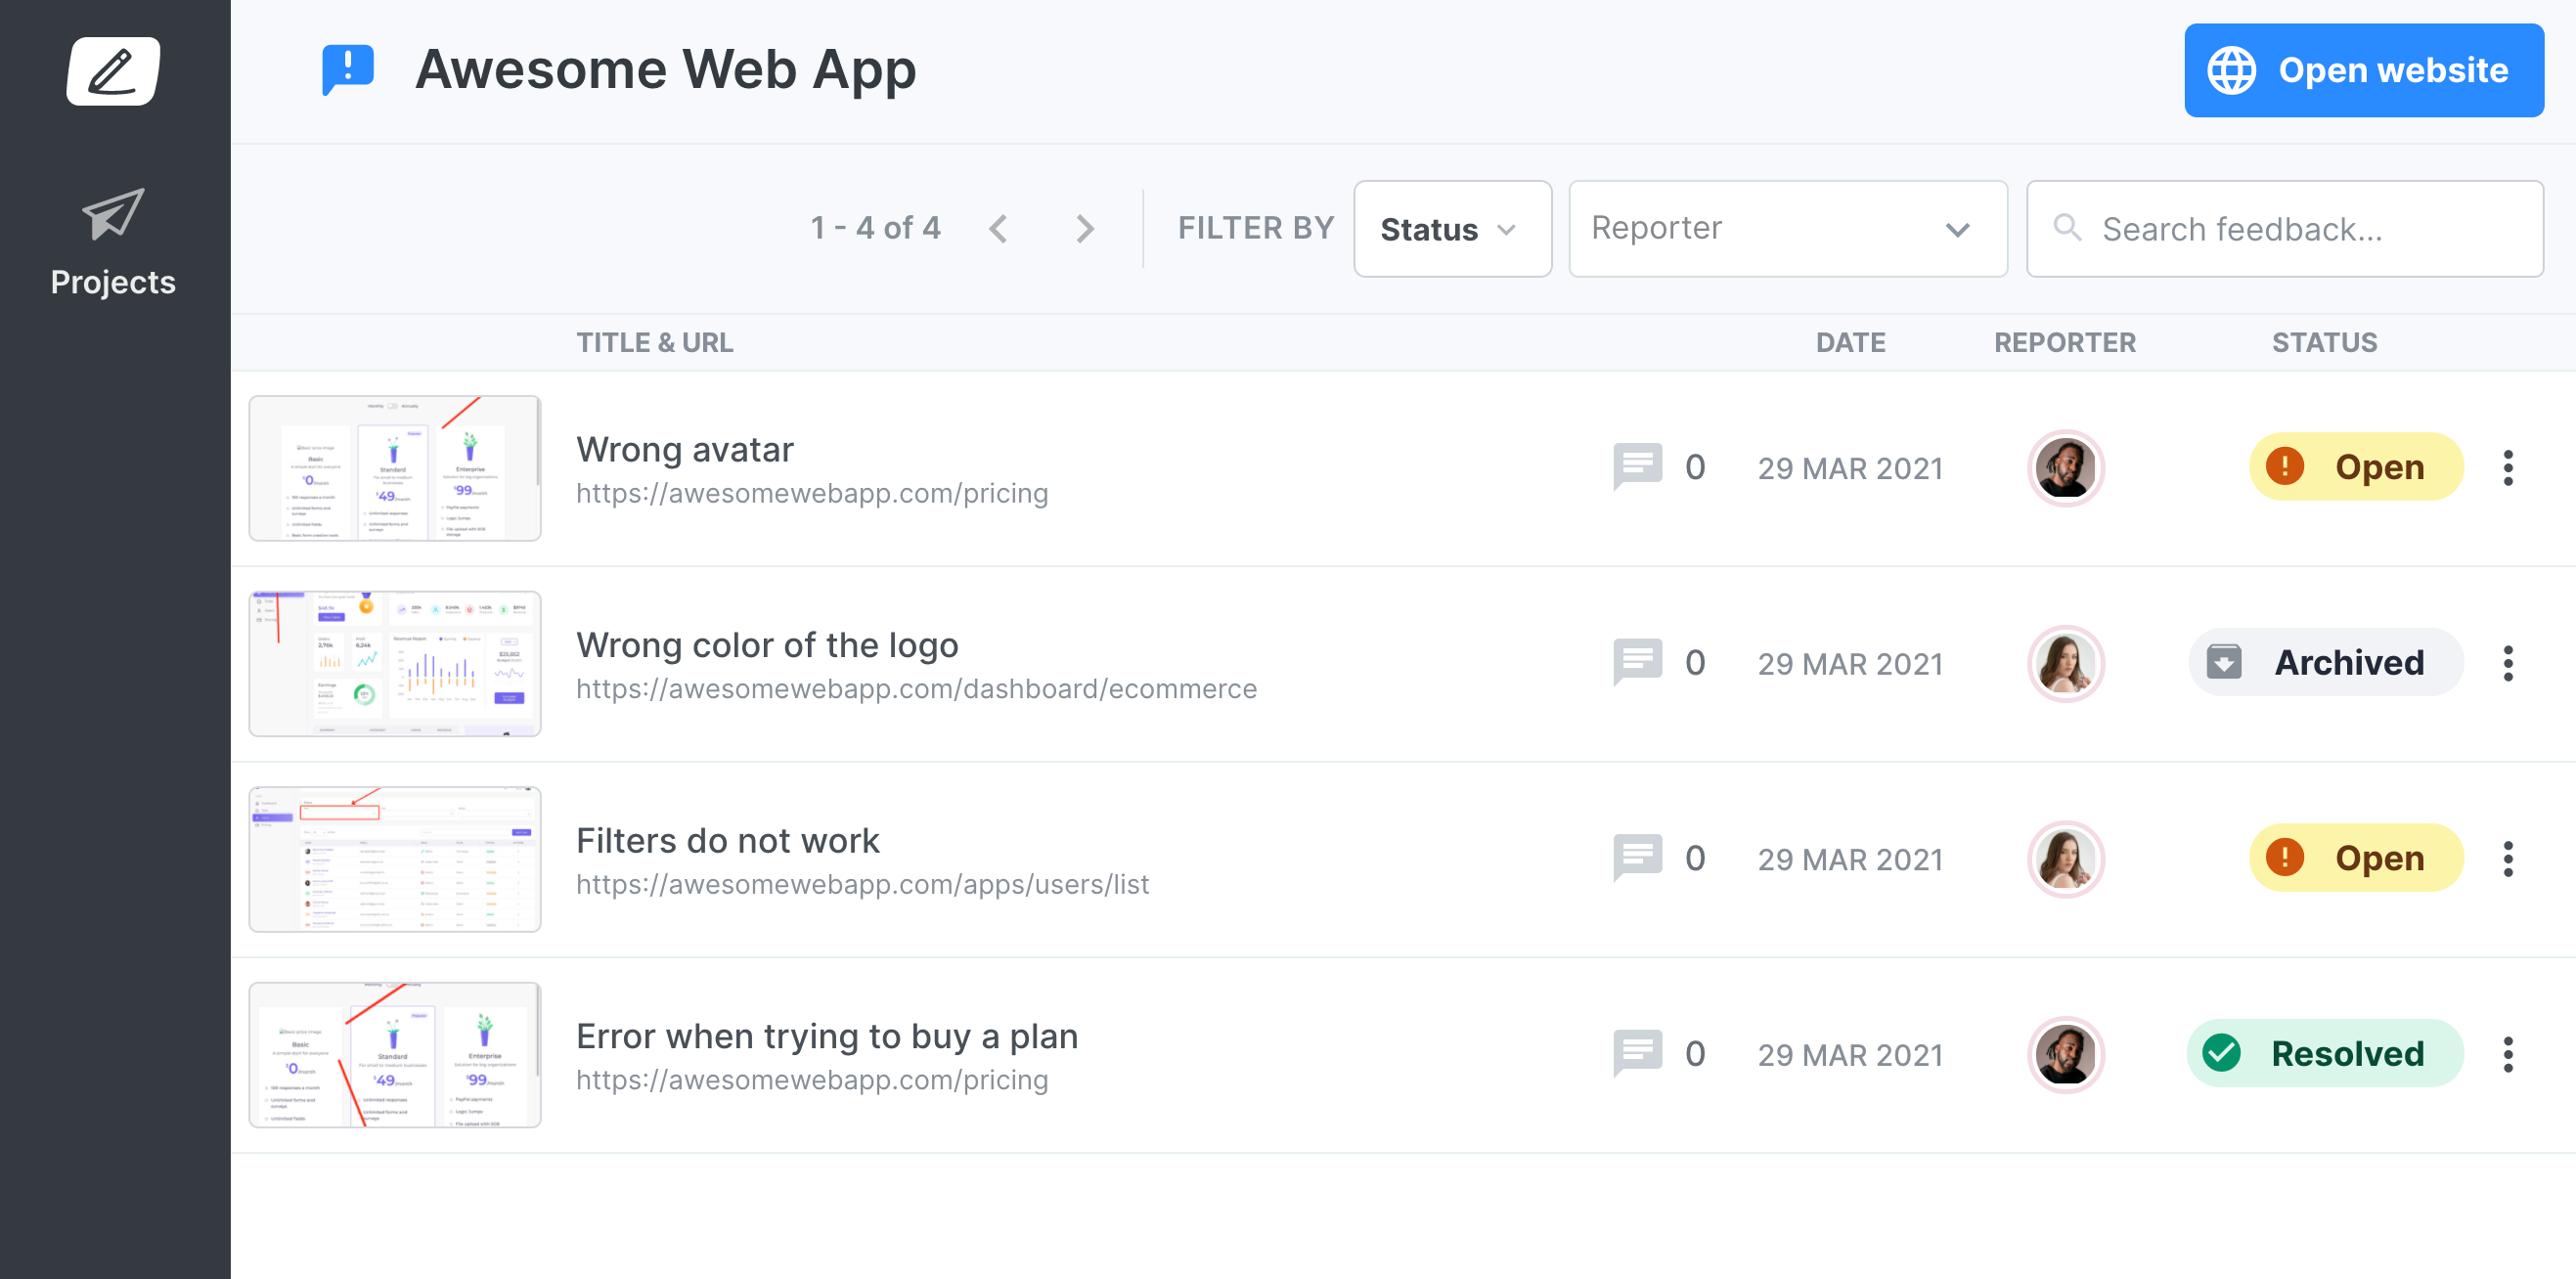Expand the Status filter dropdown
Viewport: 2576px width, 1279px height.
tap(1451, 229)
